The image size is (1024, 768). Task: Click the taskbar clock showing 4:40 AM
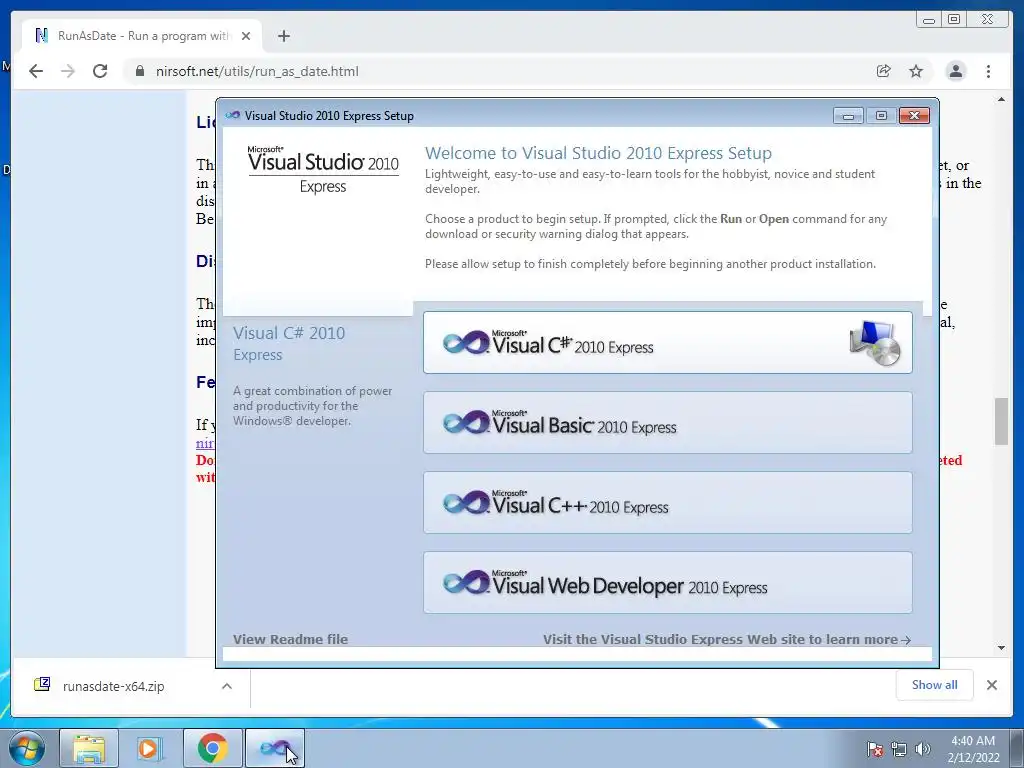(973, 749)
